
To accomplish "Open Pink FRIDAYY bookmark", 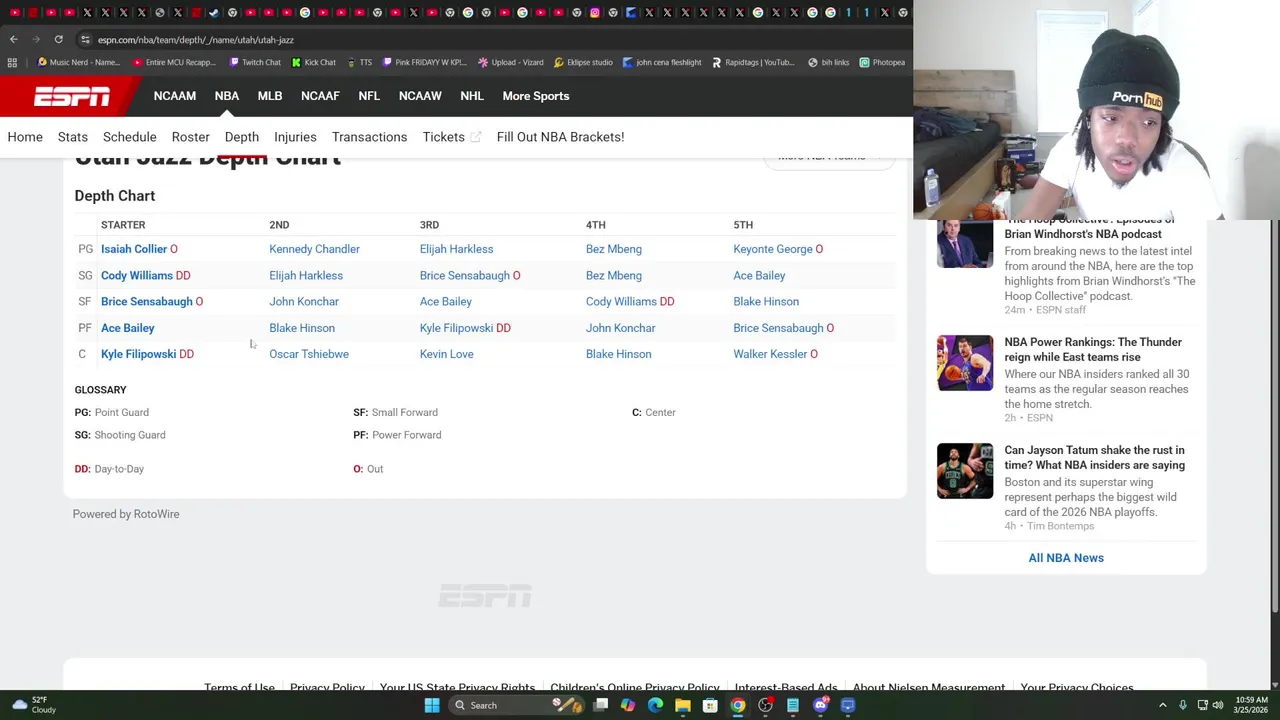I will pyautogui.click(x=424, y=62).
